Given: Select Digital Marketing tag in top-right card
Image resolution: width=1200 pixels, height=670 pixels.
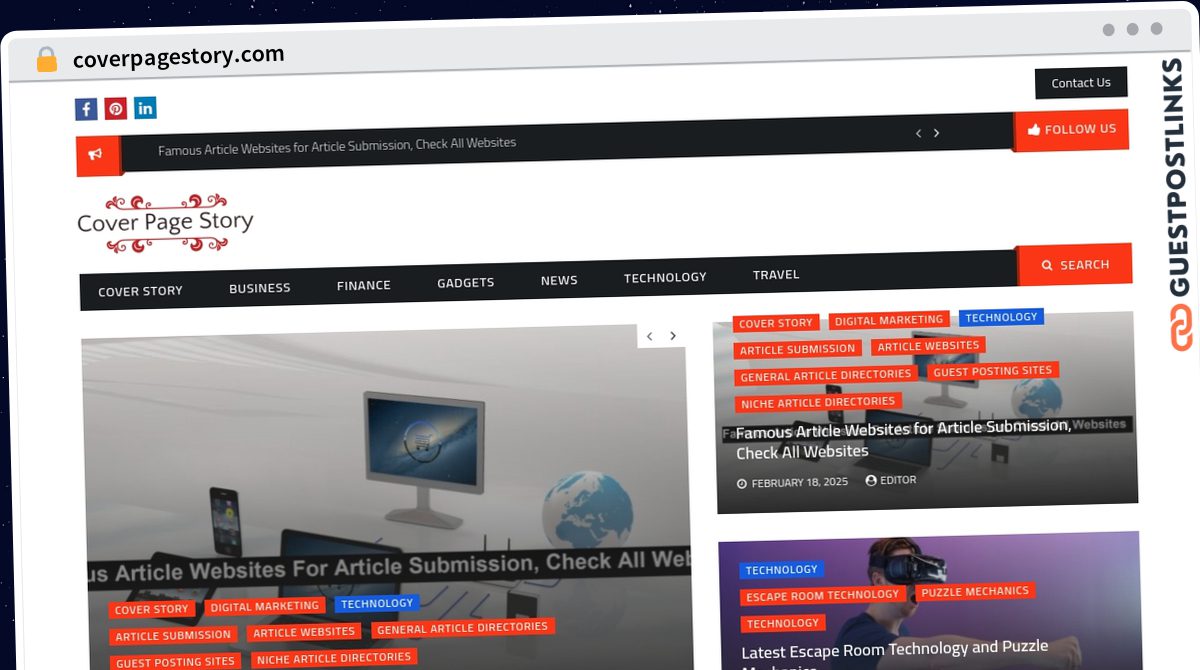Looking at the screenshot, I should coord(889,320).
